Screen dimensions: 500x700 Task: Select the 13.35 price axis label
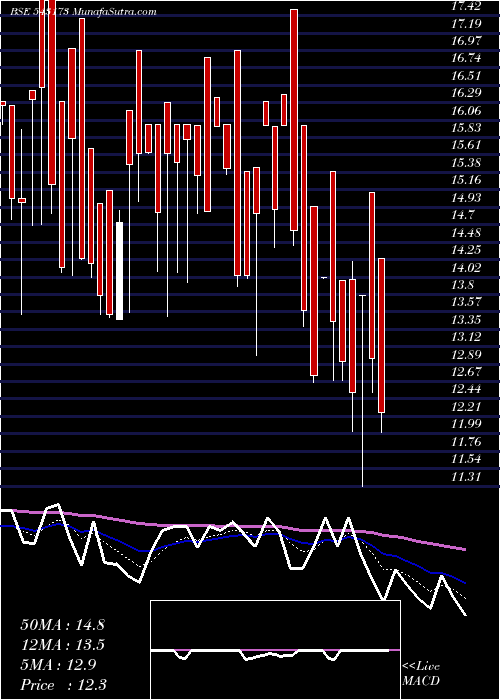tap(466, 320)
